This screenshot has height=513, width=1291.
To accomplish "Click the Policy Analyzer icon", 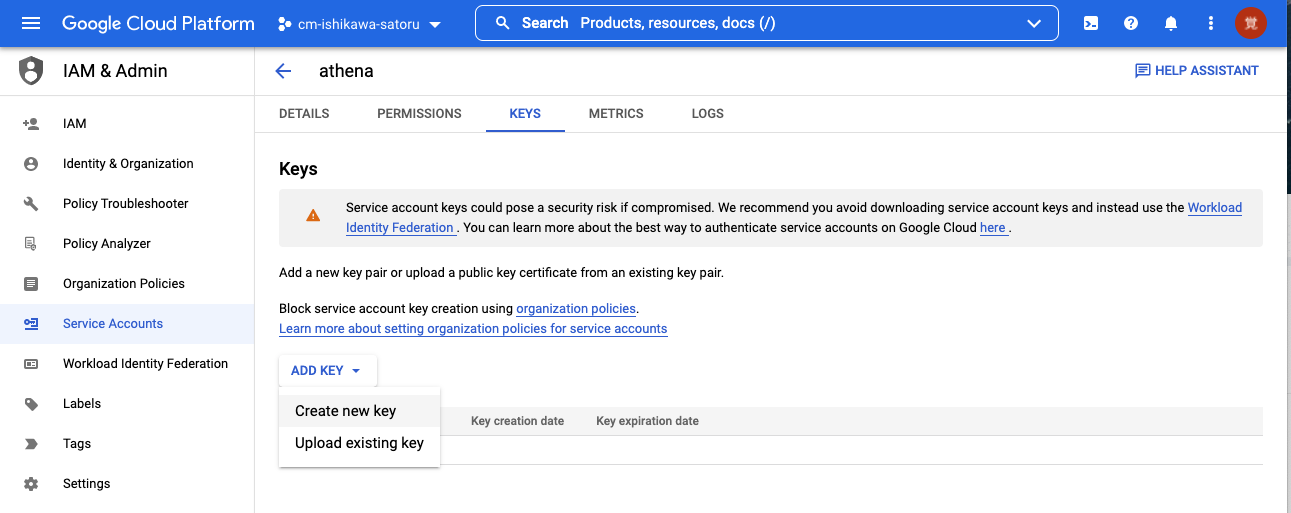I will 31,244.
